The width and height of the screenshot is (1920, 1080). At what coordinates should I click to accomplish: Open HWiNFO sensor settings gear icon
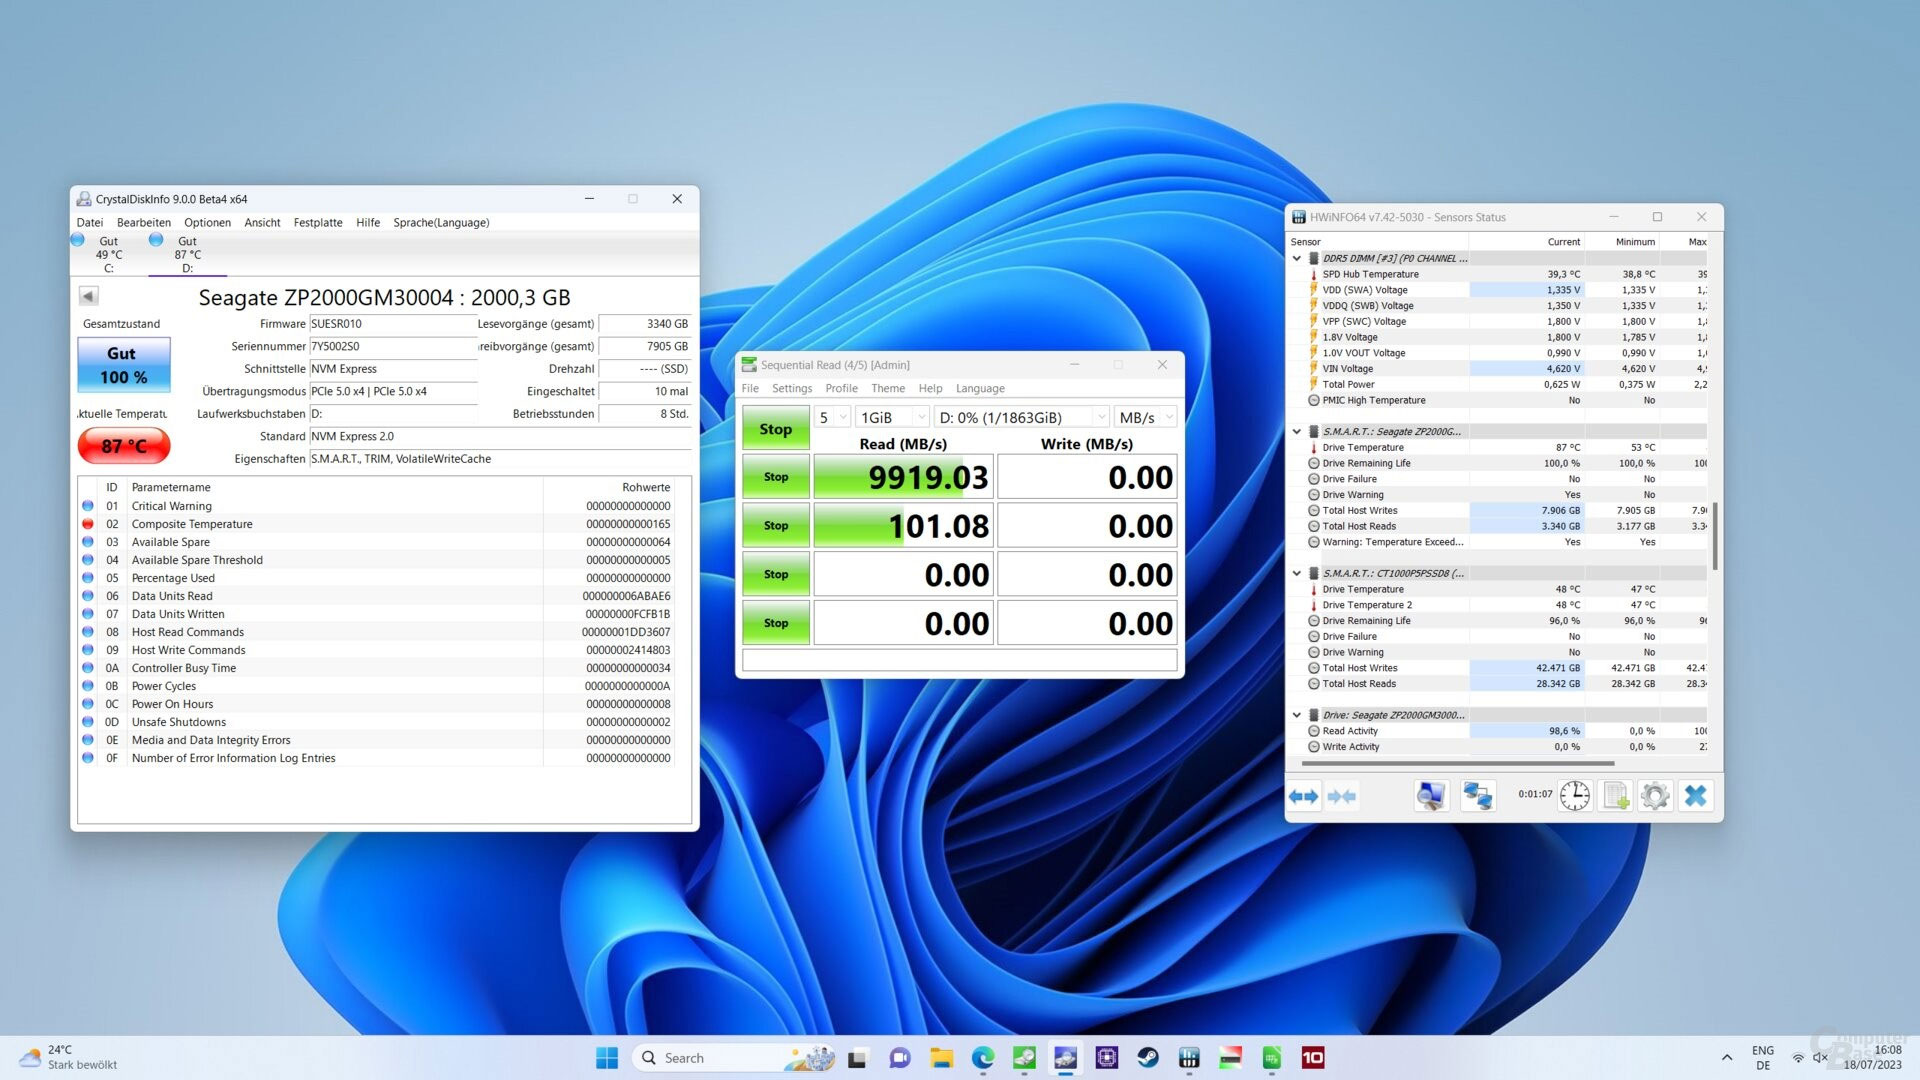click(x=1655, y=796)
